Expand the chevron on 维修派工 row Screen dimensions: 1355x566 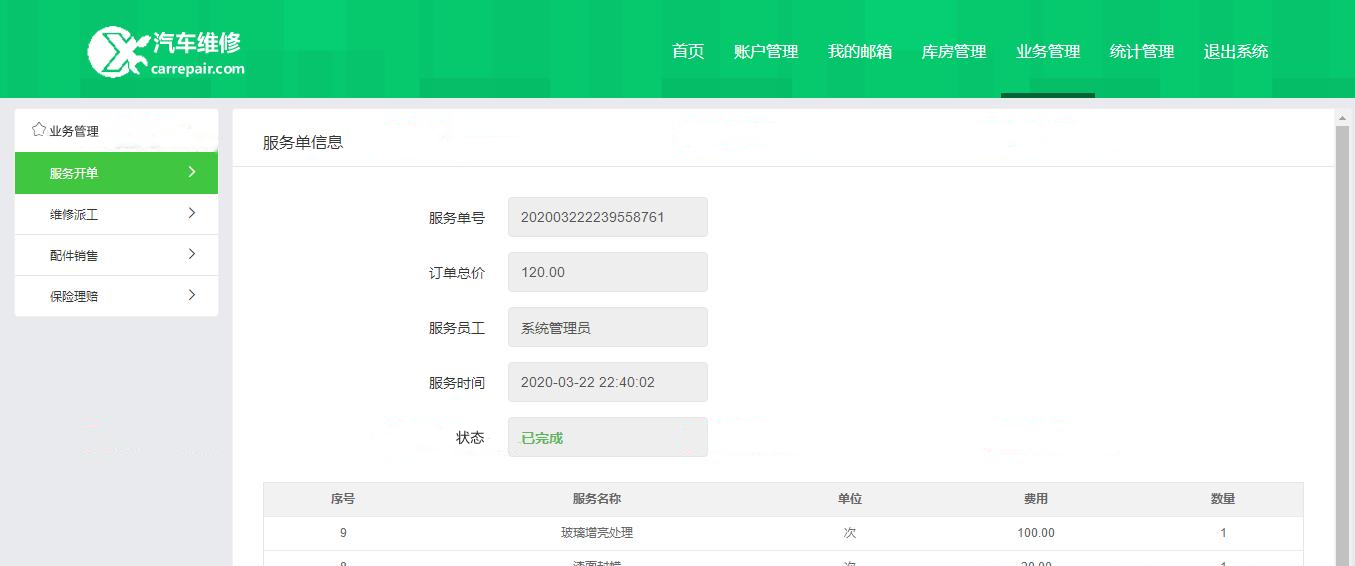click(x=192, y=213)
